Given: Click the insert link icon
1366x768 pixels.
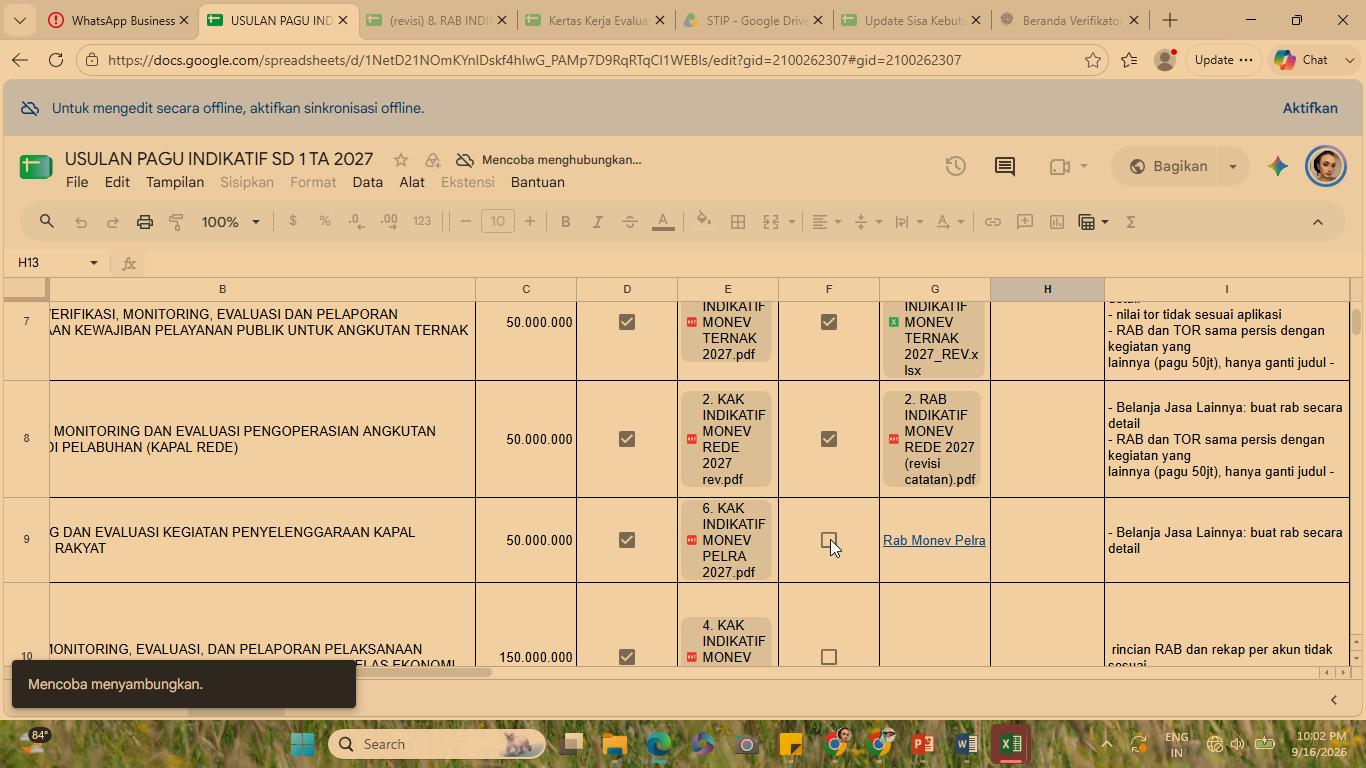Looking at the screenshot, I should click(x=992, y=222).
